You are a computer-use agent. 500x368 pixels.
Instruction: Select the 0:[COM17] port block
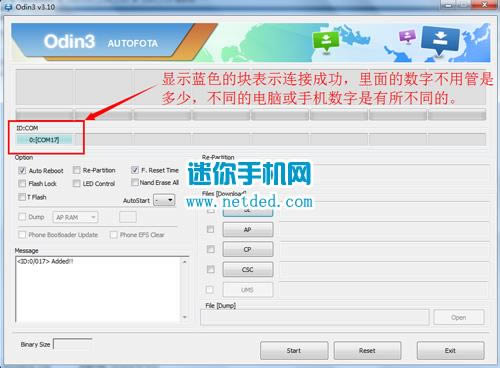44,140
